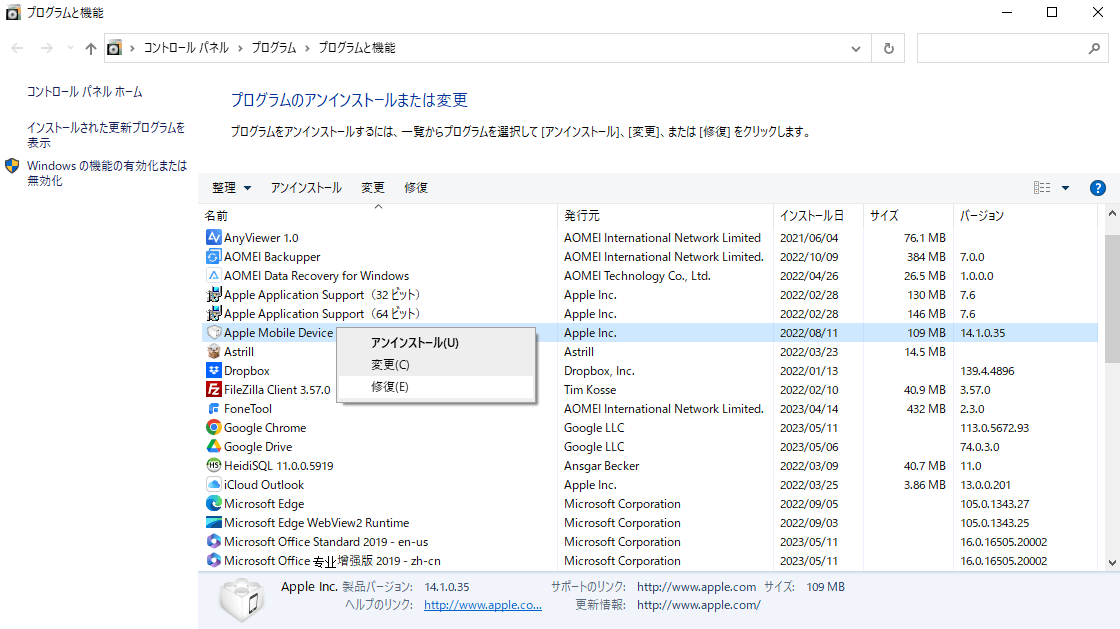Sort the list by インストール日 column header

click(x=811, y=216)
